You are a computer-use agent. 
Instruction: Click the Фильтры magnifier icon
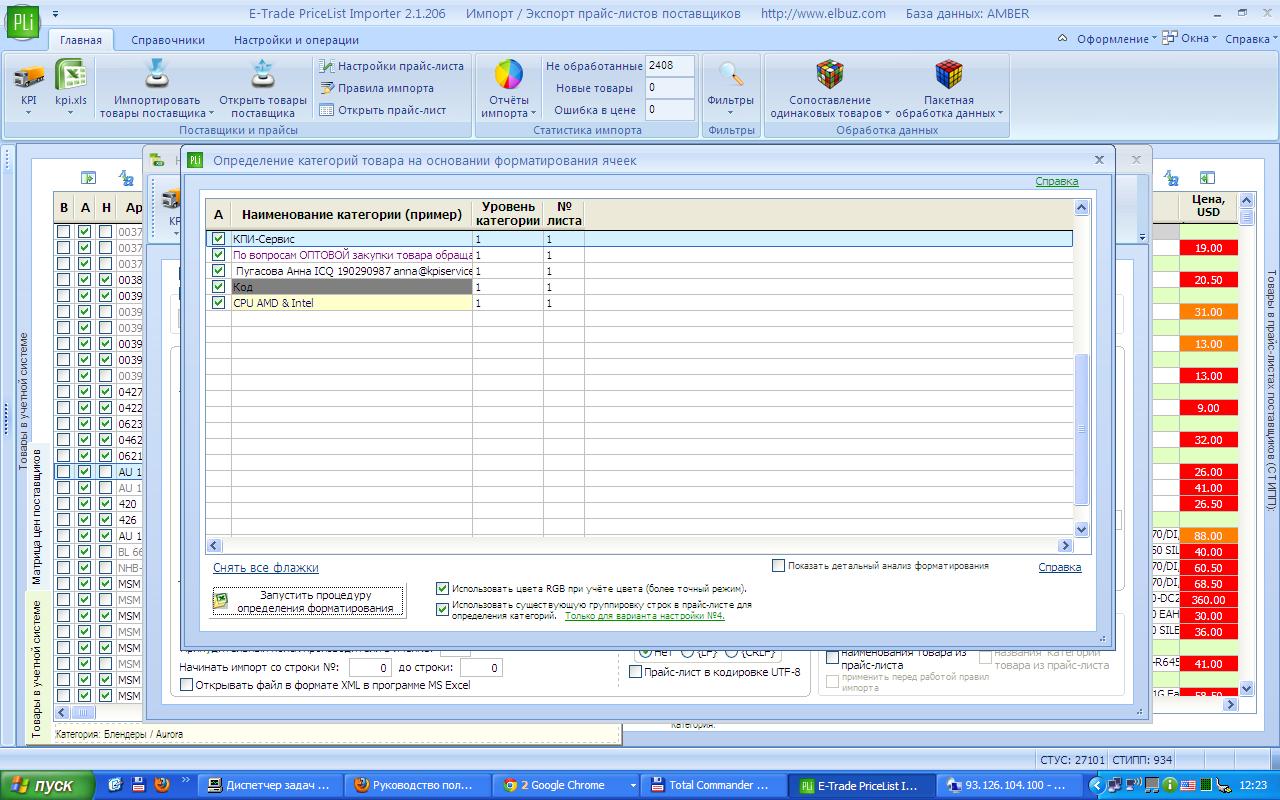[x=731, y=75]
